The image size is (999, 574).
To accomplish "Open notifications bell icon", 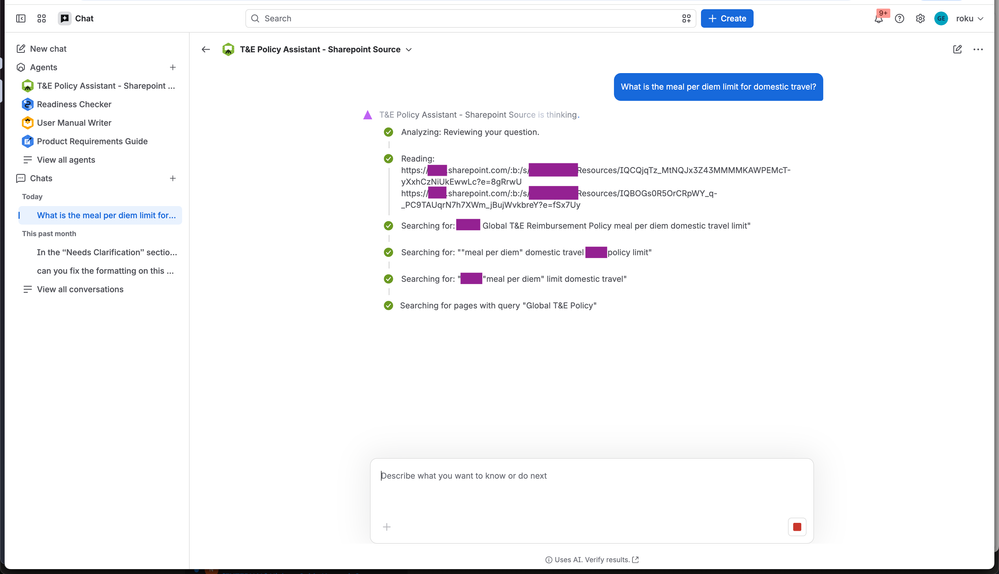I will tap(879, 18).
